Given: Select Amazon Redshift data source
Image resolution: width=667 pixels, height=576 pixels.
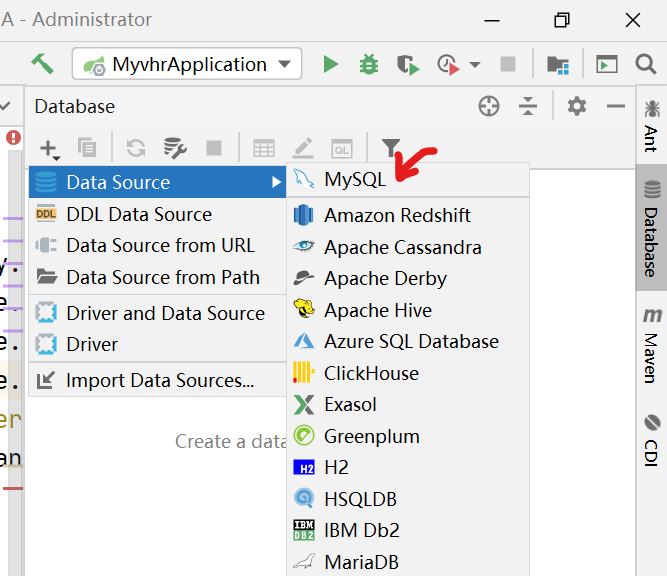Looking at the screenshot, I should (408, 215).
